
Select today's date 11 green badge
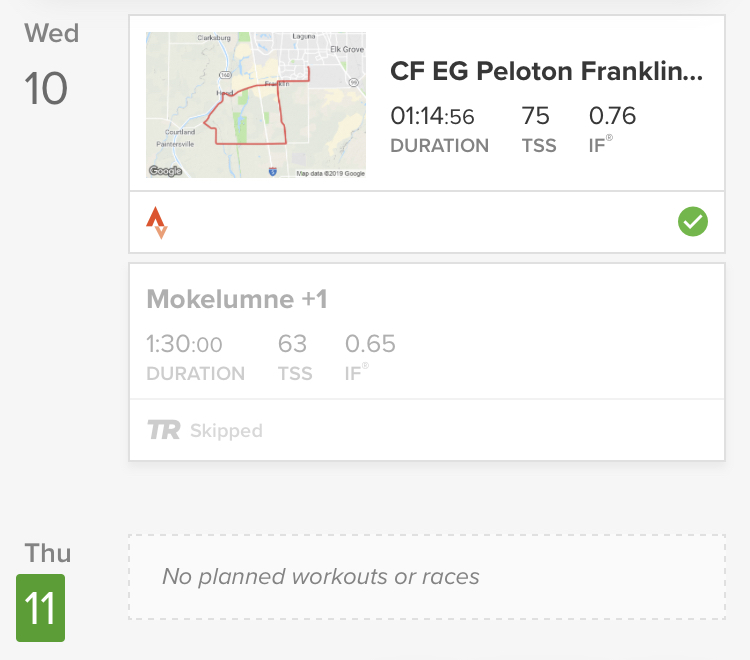point(41,608)
